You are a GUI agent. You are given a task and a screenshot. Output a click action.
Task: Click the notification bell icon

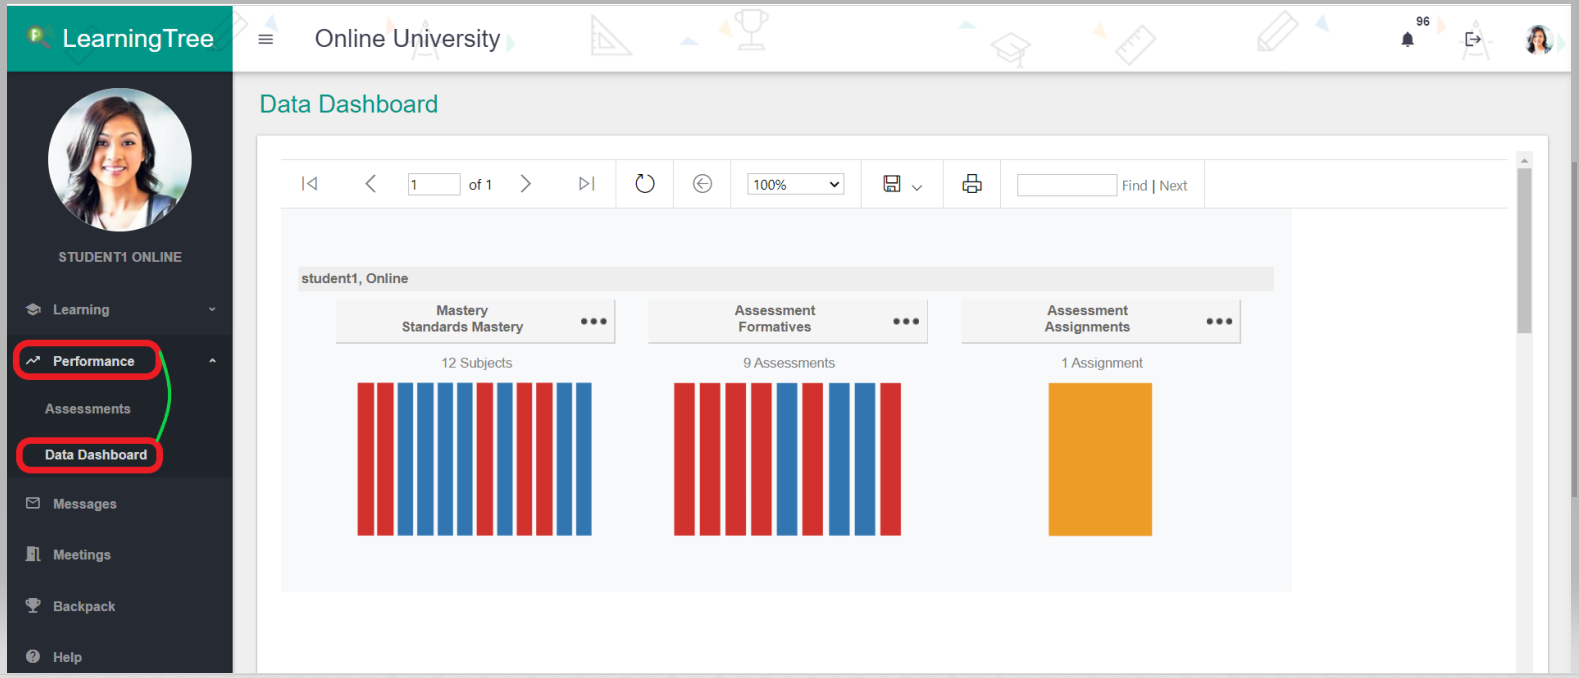[1407, 40]
